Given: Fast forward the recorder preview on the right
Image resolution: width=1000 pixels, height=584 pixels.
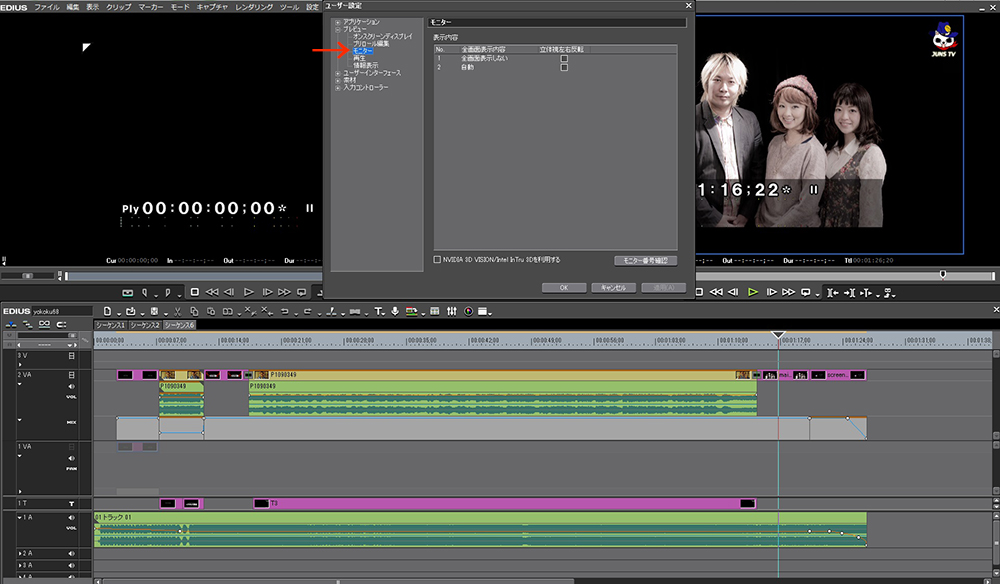Looking at the screenshot, I should [788, 292].
